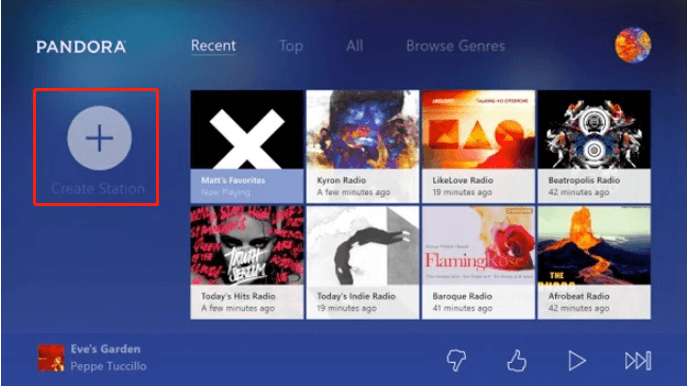The image size is (688, 387).
Task: Open Beatropolis Radio station artwork
Action: click(x=594, y=129)
